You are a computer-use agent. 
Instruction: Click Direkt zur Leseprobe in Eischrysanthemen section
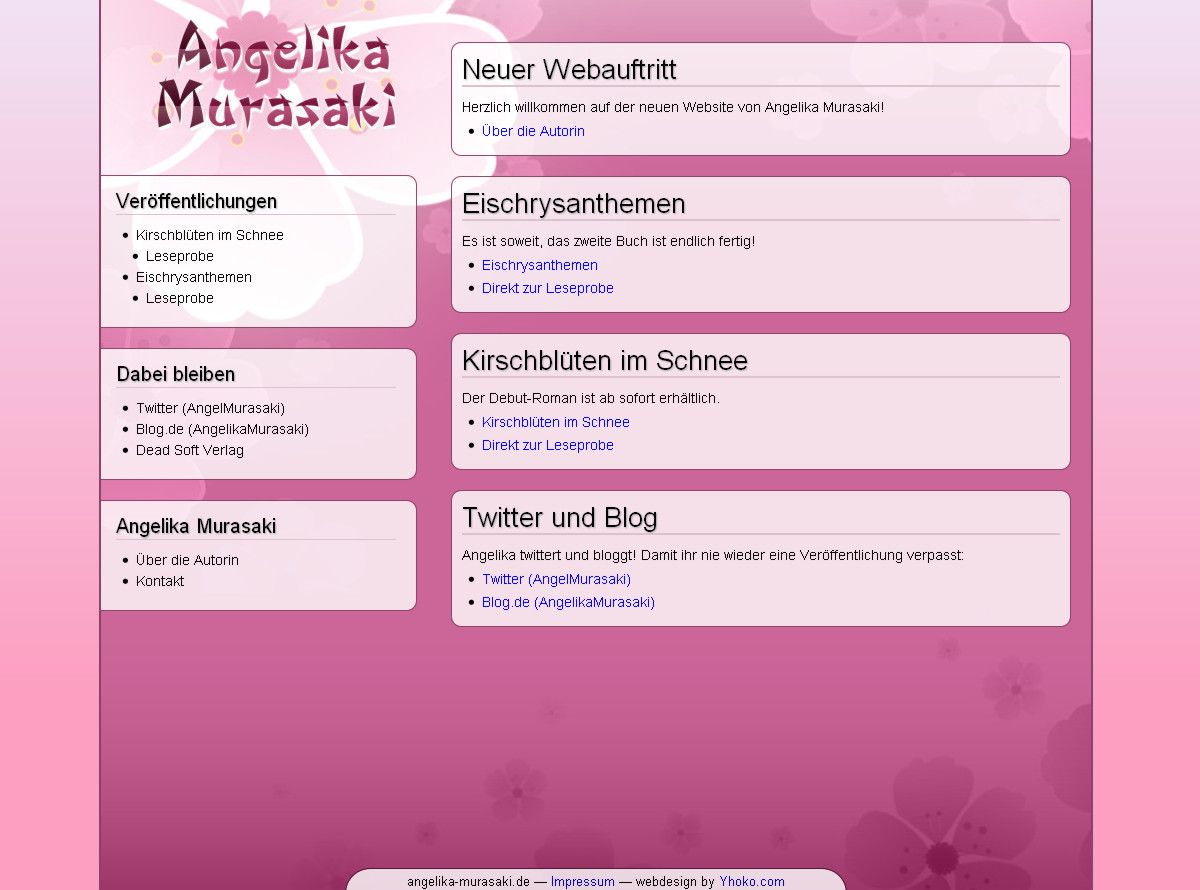click(547, 288)
